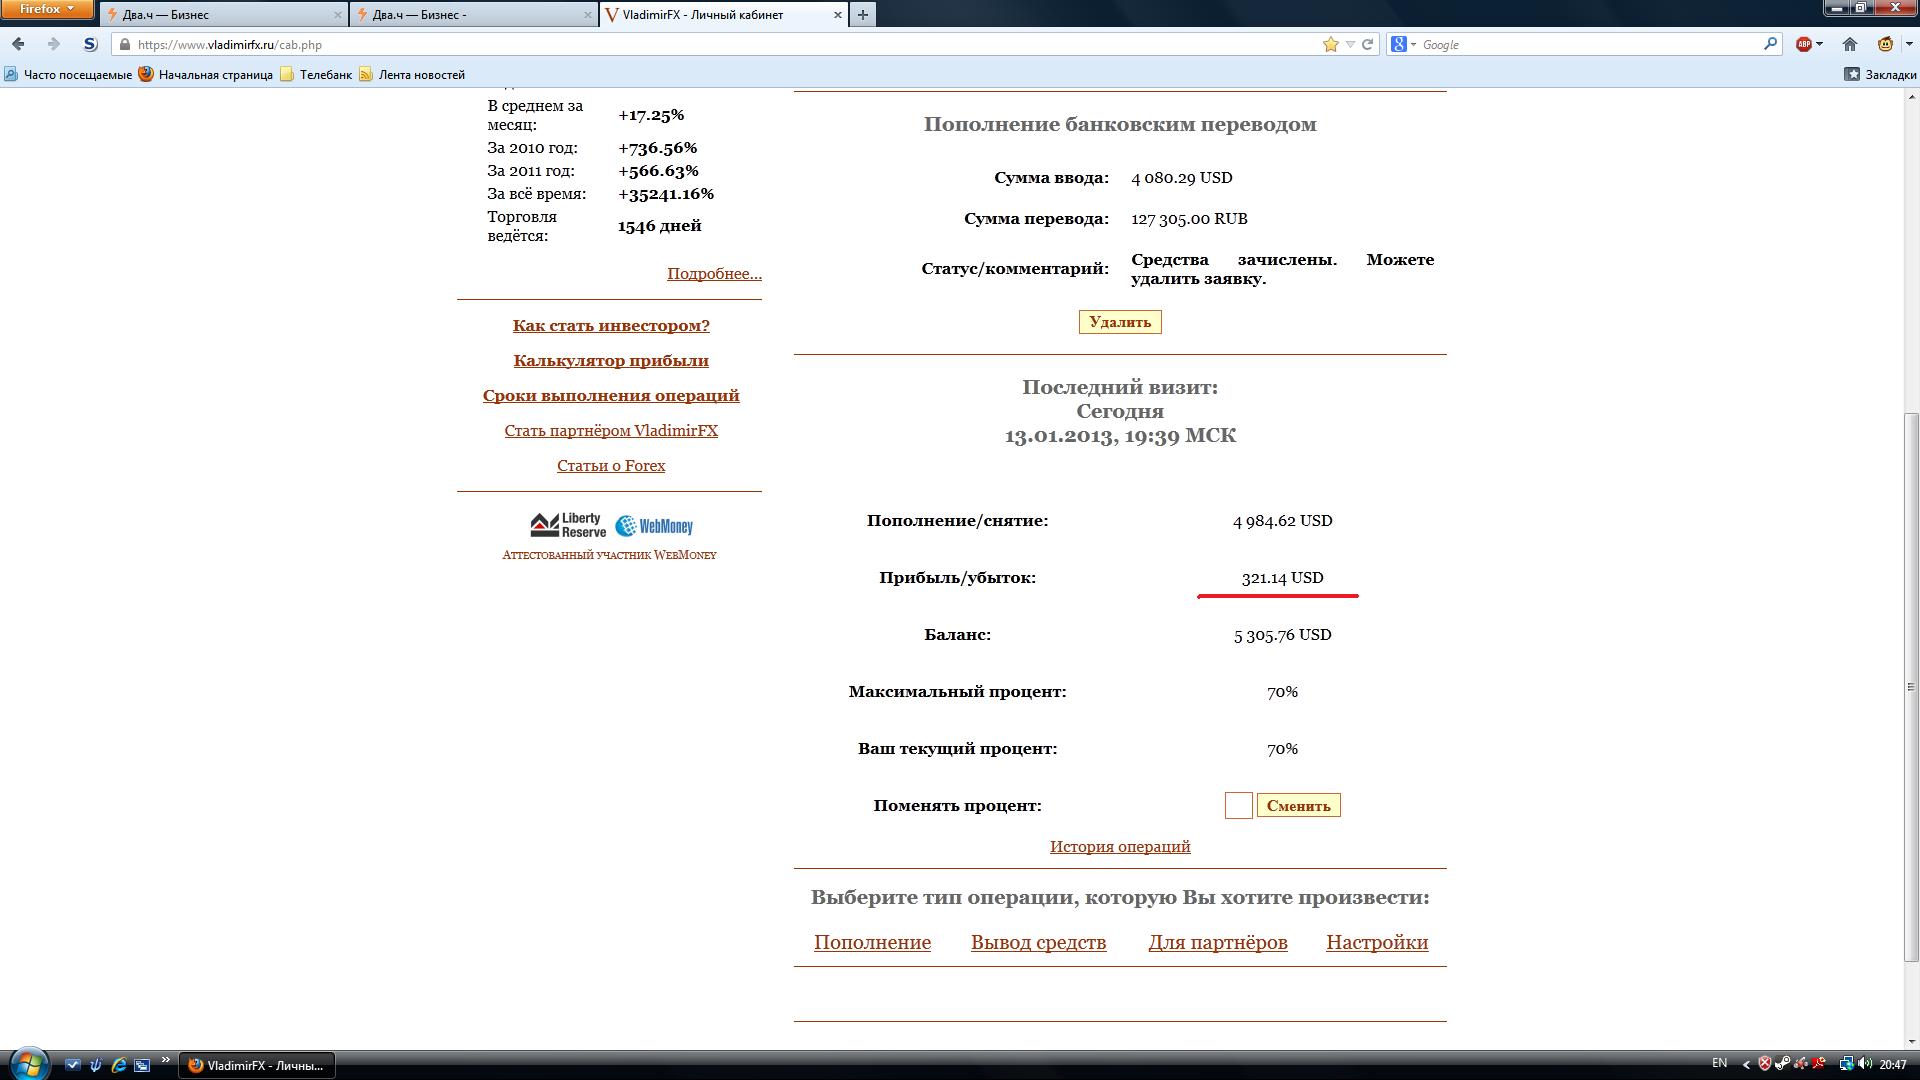Expand the address bar history dropdown arrow
The width and height of the screenshot is (1920, 1080).
(1350, 44)
